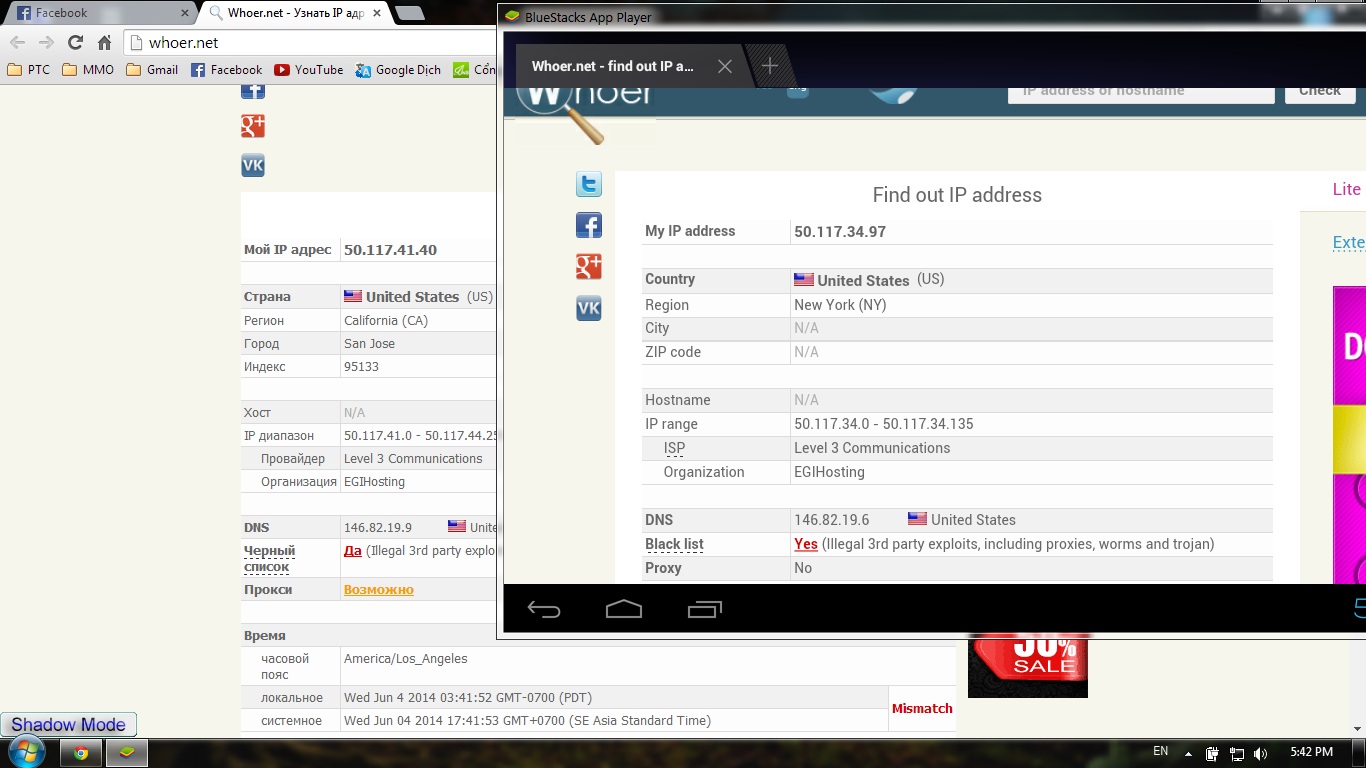Image resolution: width=1366 pixels, height=768 pixels.
Task: Close the Facebook tab in Chrome
Action: tap(184, 13)
